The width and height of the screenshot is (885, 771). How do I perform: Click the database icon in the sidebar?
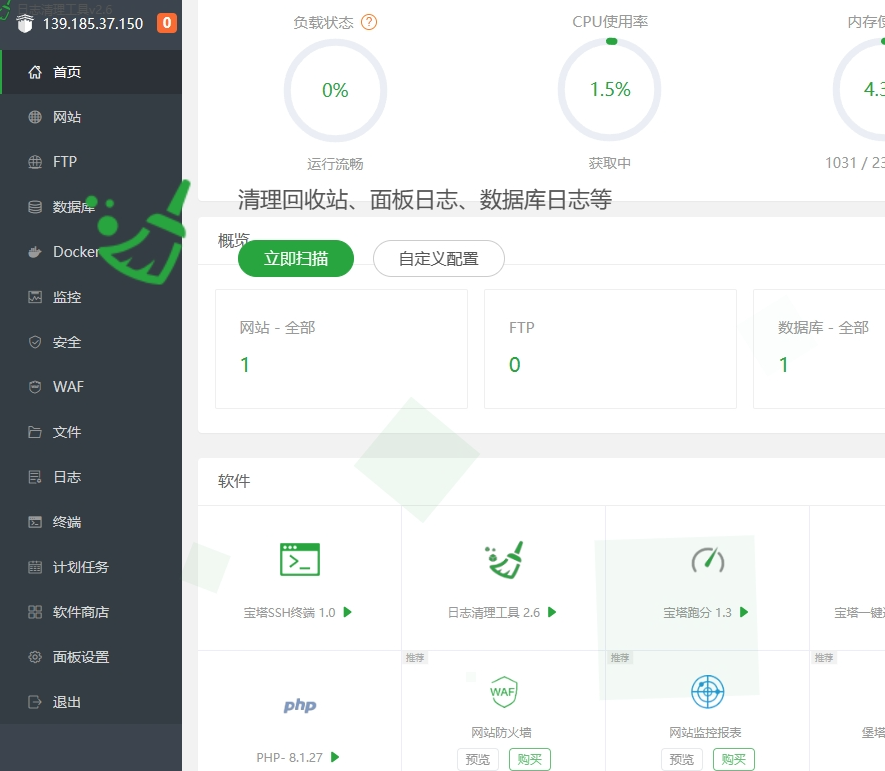coord(35,207)
